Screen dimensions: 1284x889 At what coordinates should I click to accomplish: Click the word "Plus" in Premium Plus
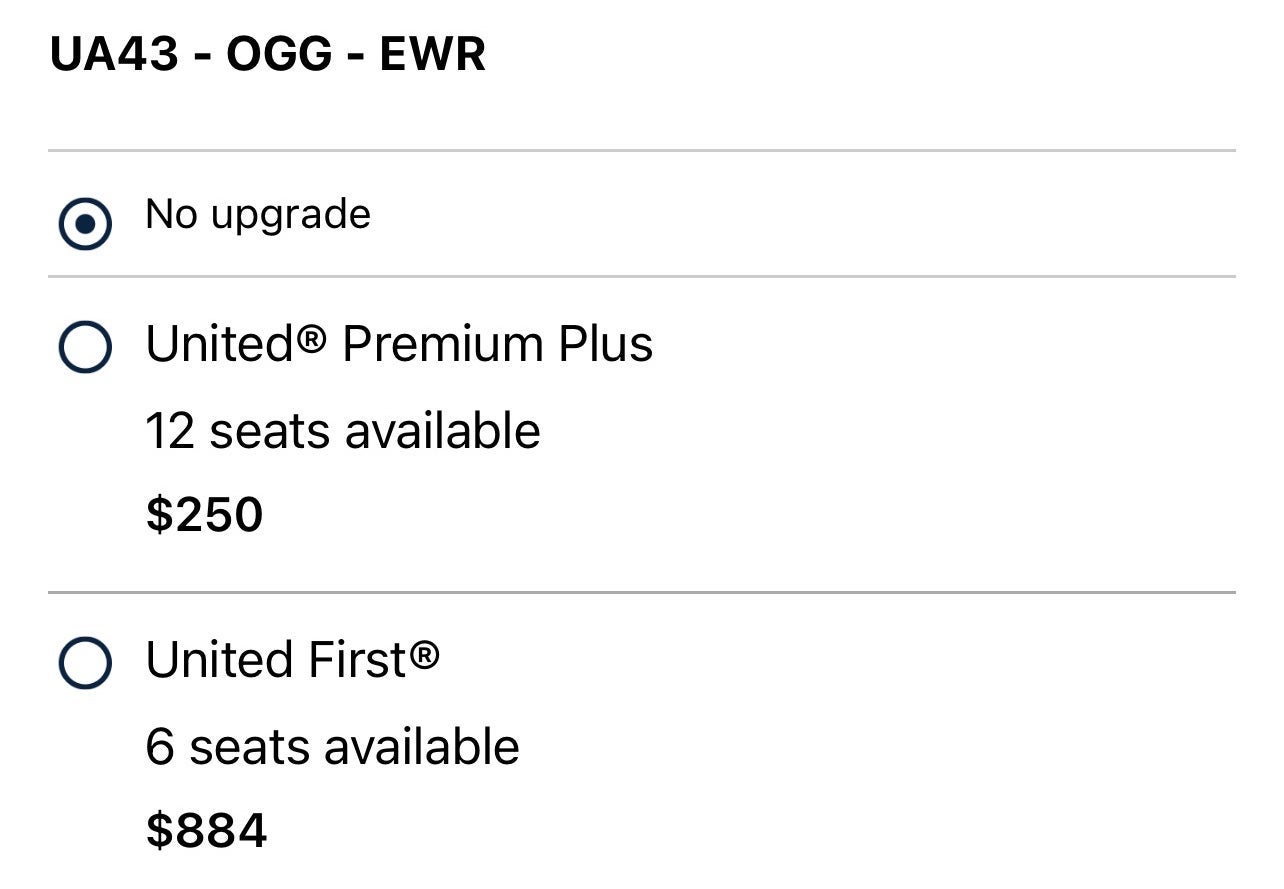coord(605,345)
